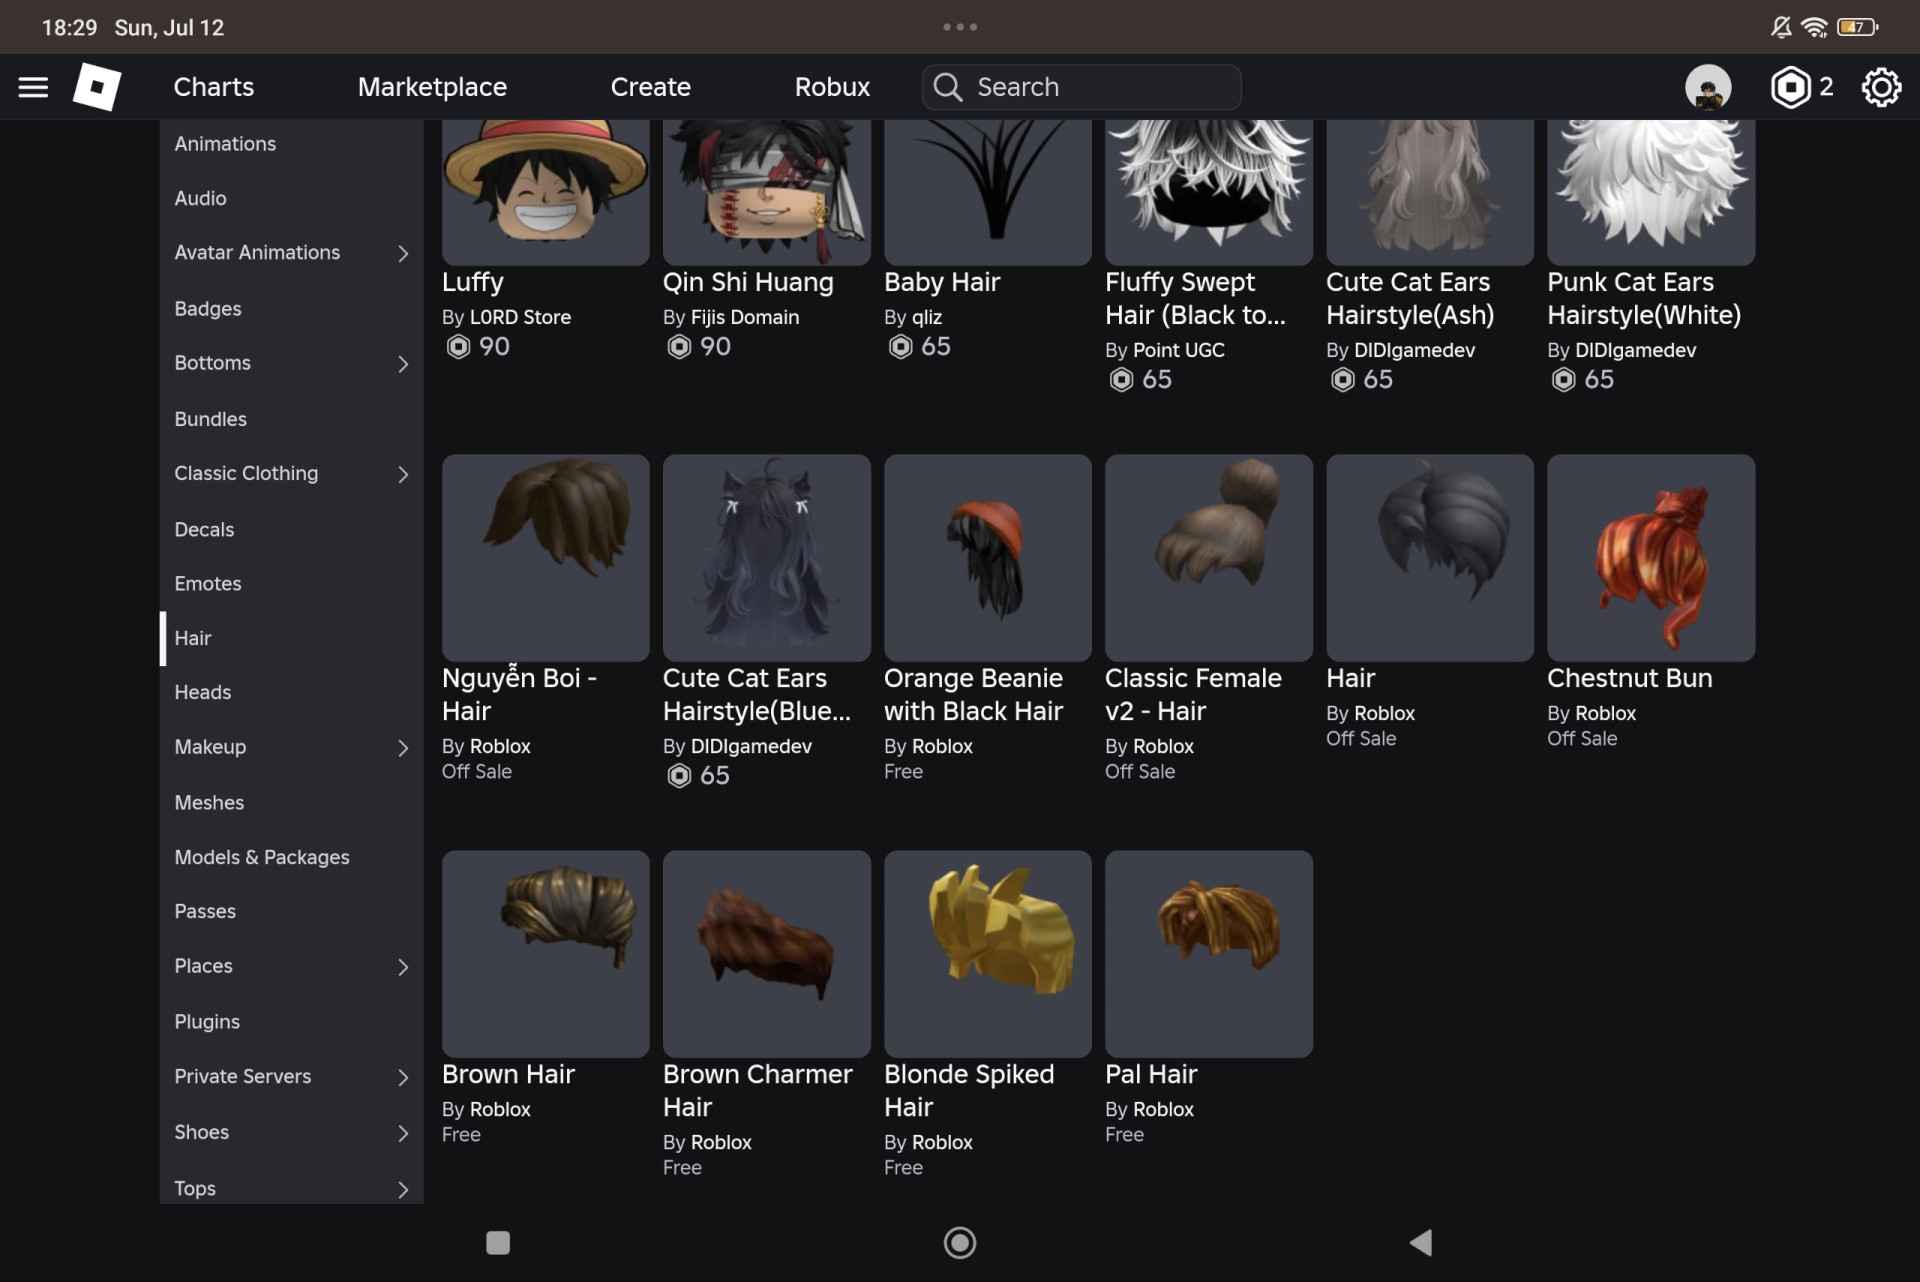Open the Brown Charmer Hair thumbnail
This screenshot has width=1920, height=1282.
(766, 953)
